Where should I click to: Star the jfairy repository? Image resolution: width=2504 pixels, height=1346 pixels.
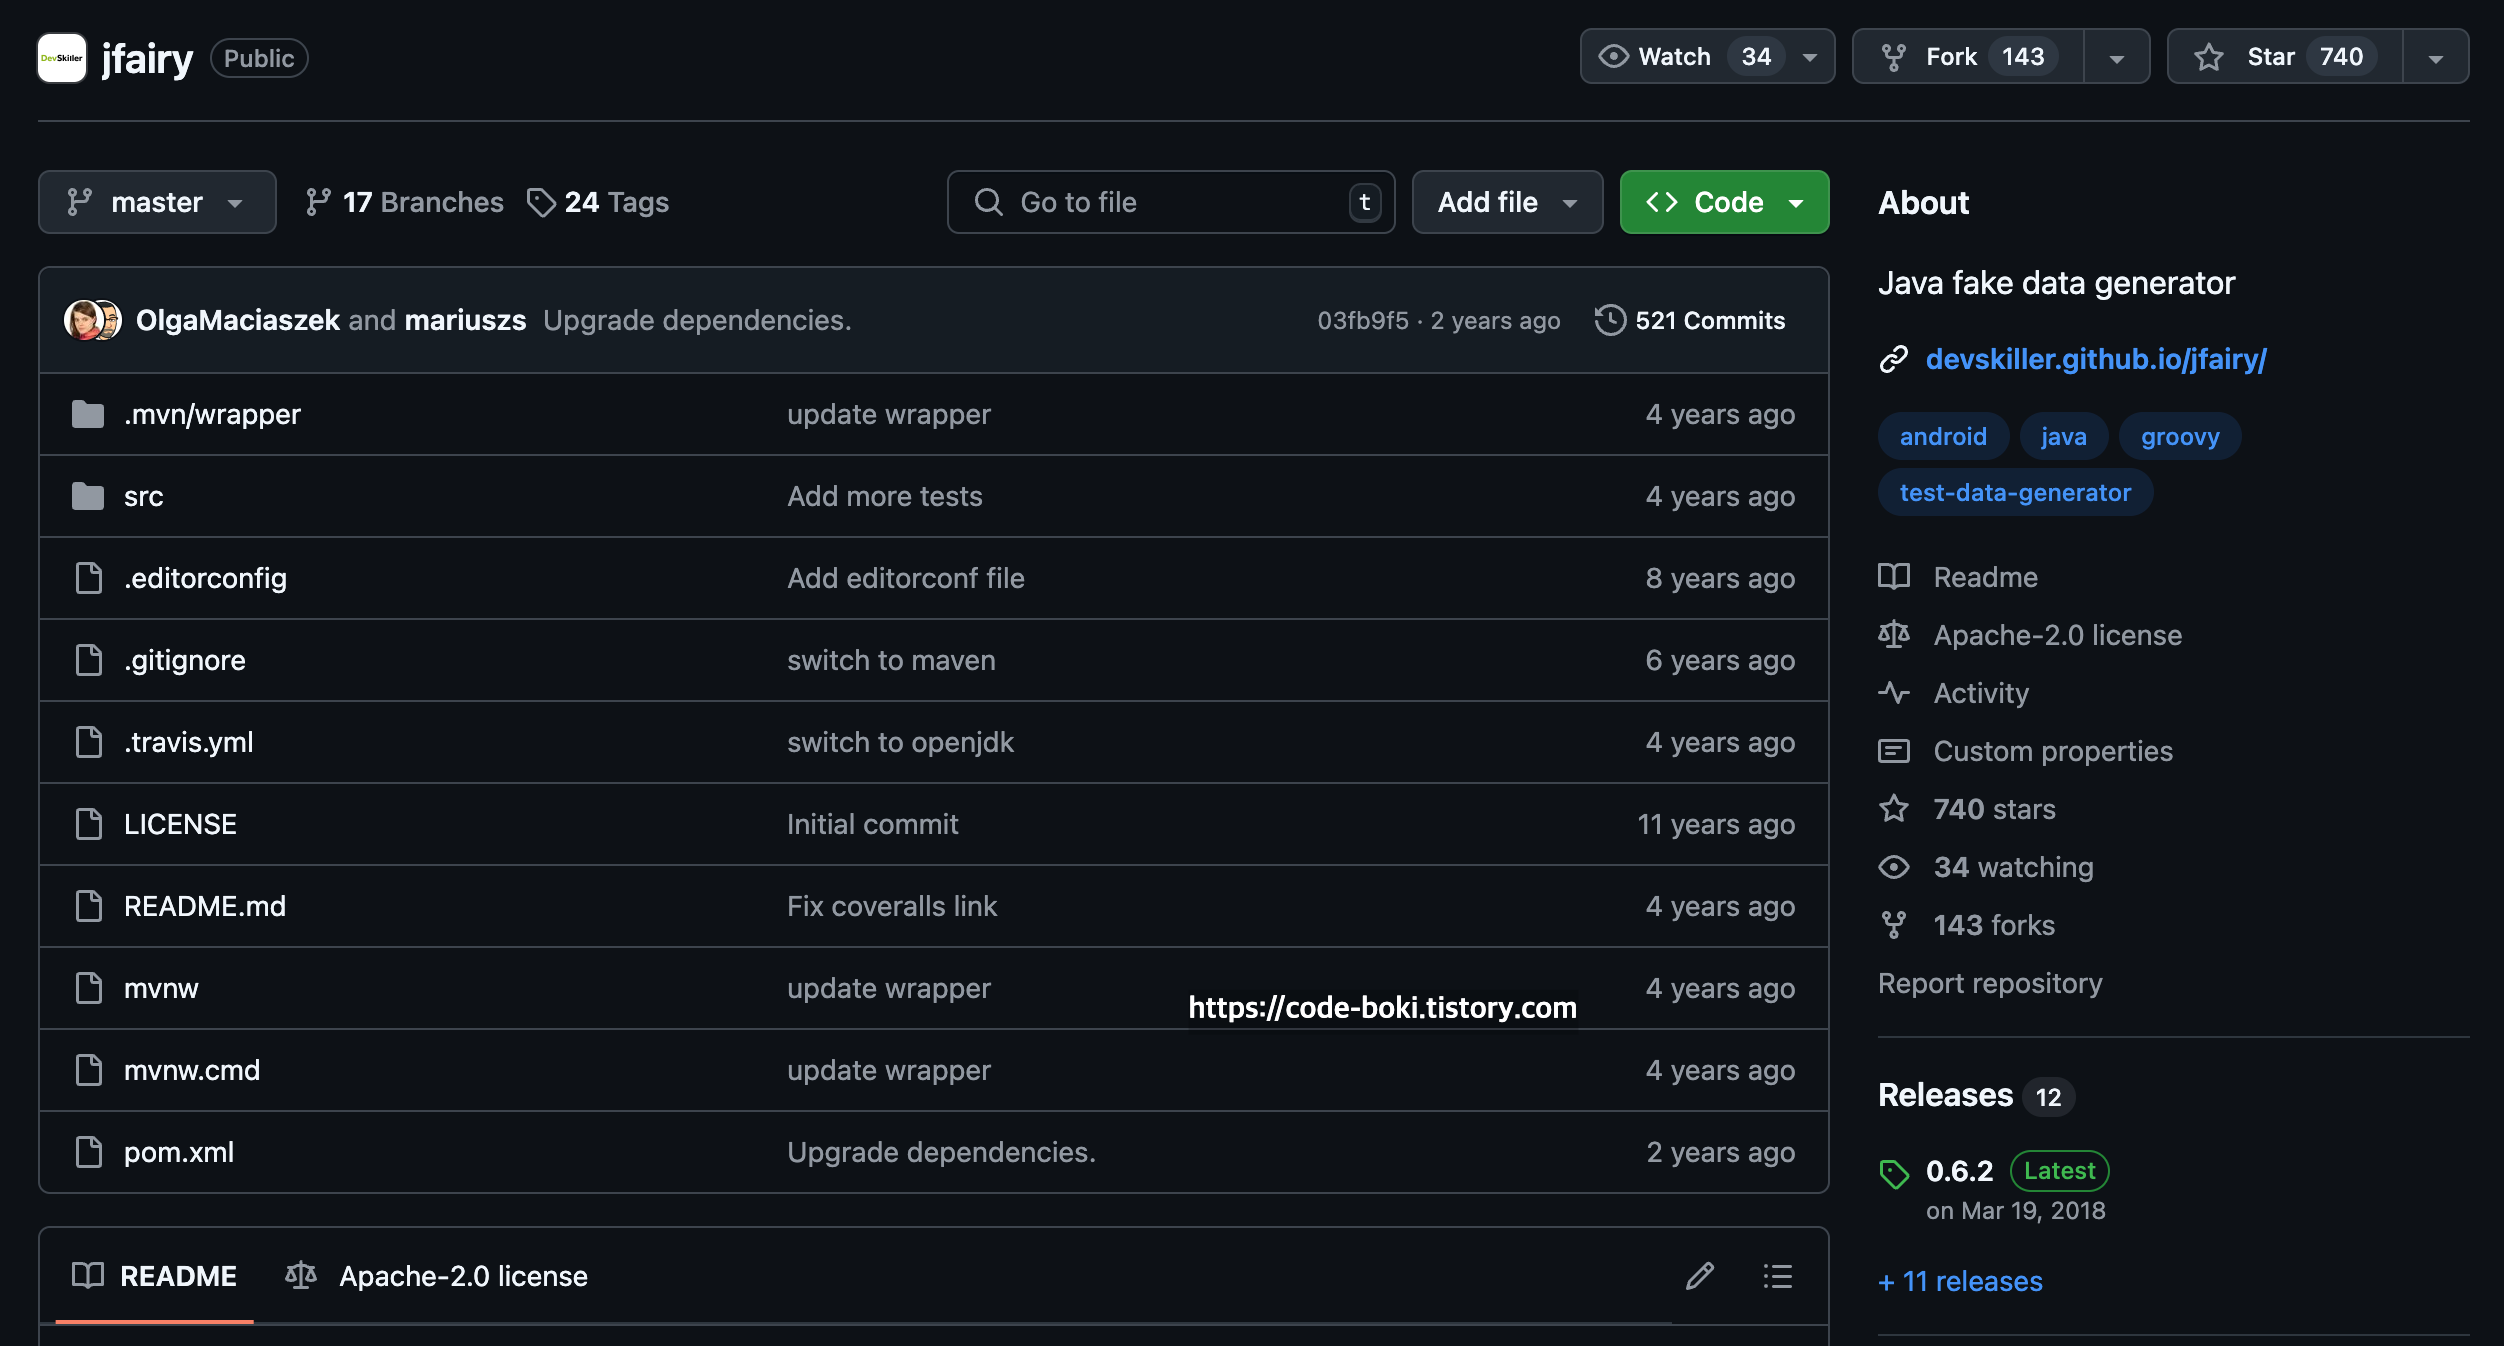tap(2283, 57)
